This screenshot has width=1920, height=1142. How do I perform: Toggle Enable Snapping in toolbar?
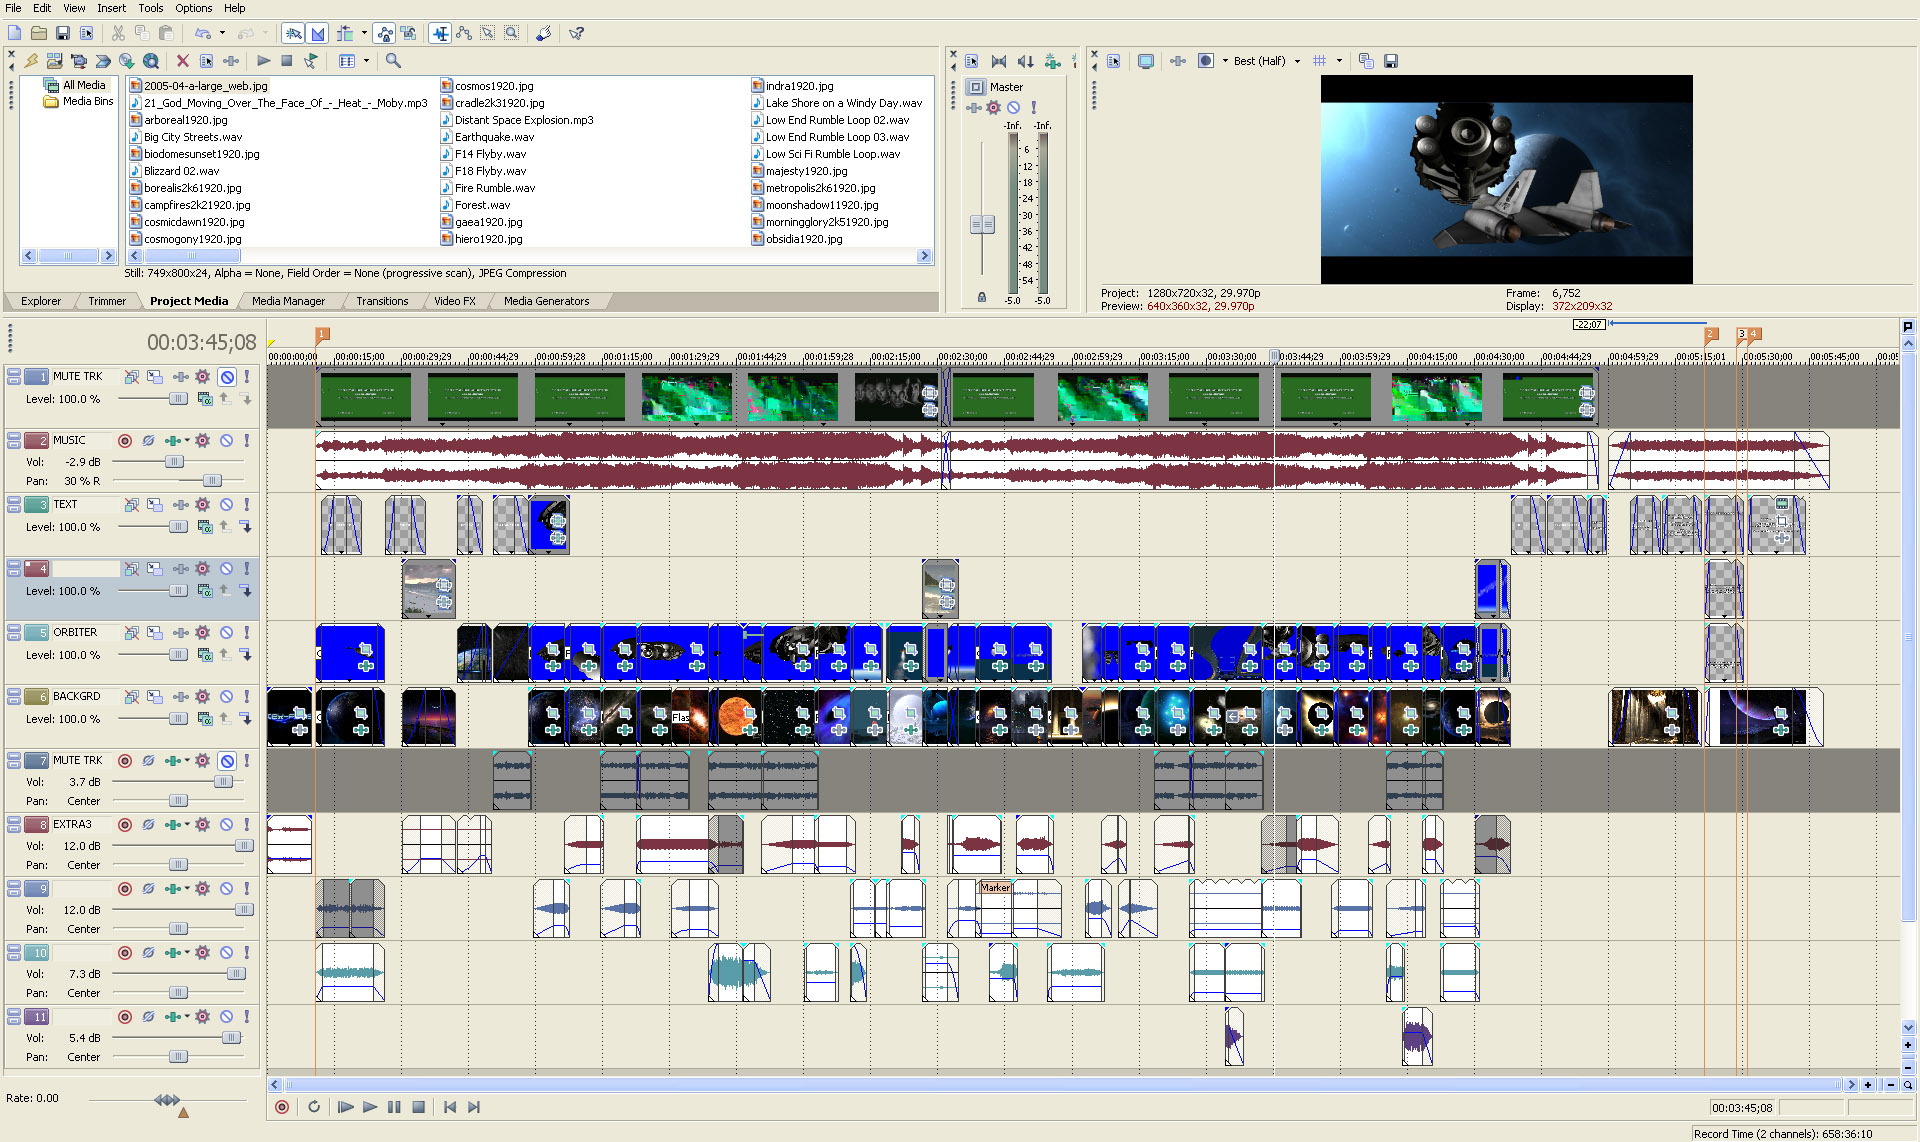coord(294,33)
